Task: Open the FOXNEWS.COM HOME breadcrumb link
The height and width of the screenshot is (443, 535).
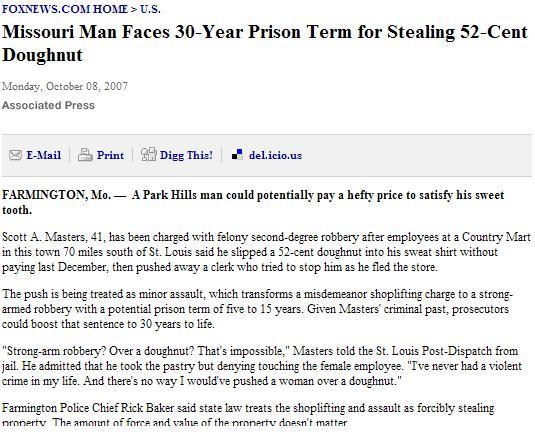Action: click(x=64, y=9)
